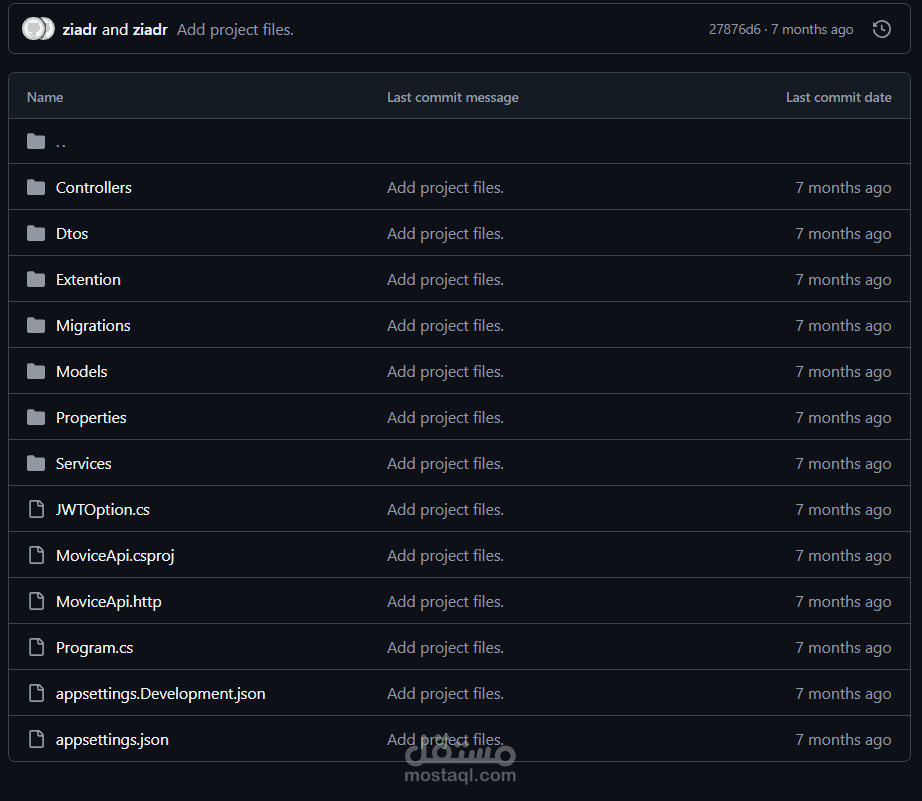
Task: Open the JWTOption.cs file
Action: point(103,509)
